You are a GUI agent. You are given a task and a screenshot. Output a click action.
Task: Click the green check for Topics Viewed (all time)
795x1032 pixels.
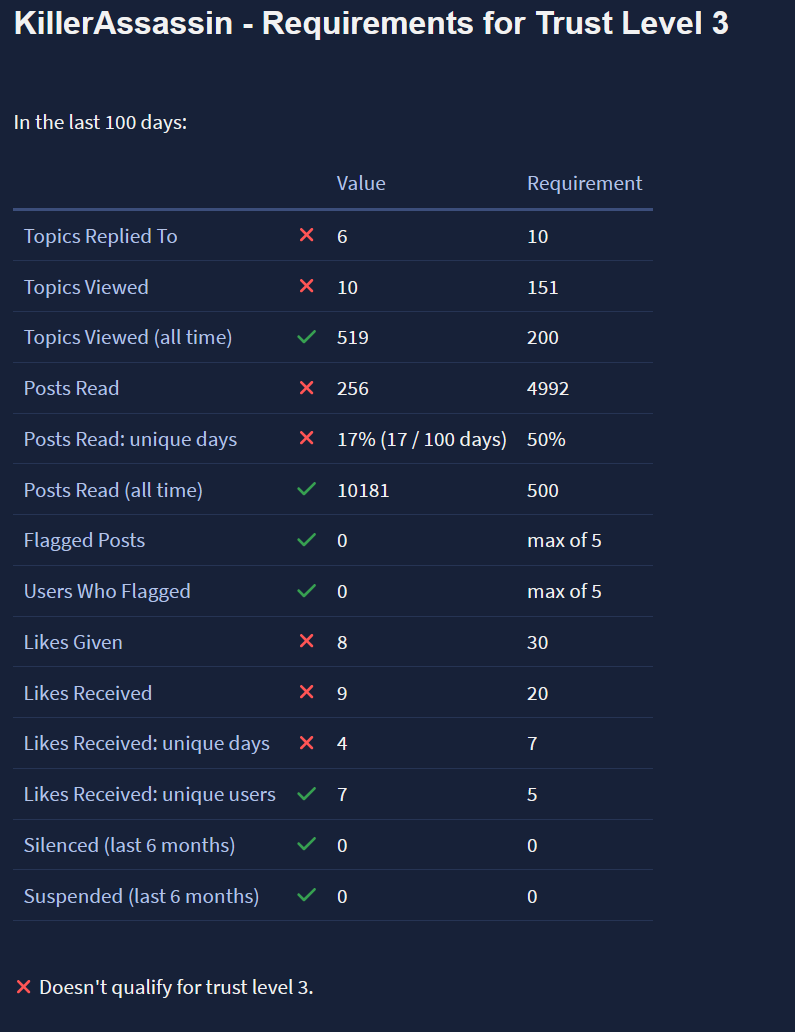(307, 338)
